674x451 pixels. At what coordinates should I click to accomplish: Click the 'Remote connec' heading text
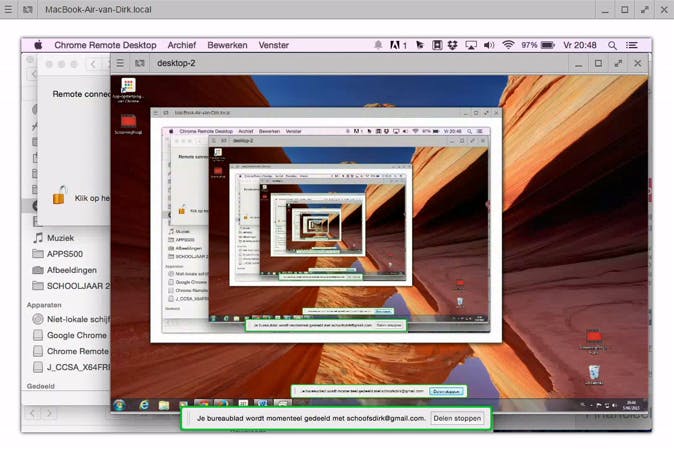click(82, 94)
